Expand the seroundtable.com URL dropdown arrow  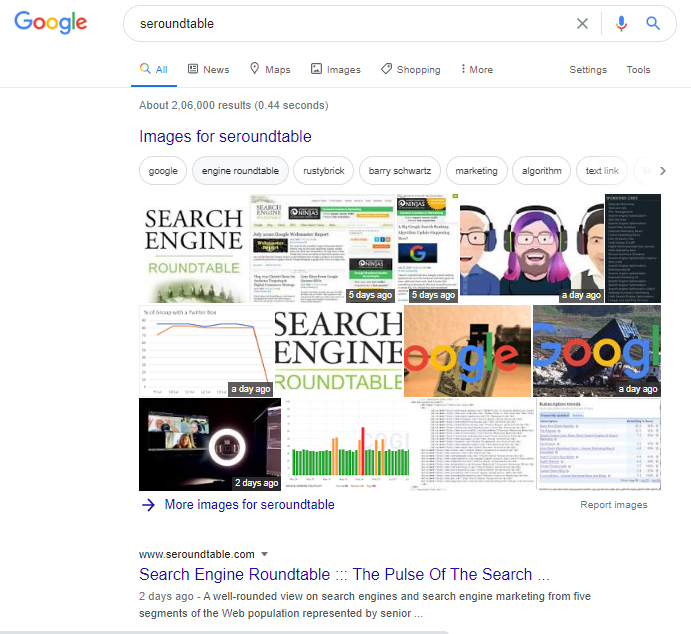265,554
